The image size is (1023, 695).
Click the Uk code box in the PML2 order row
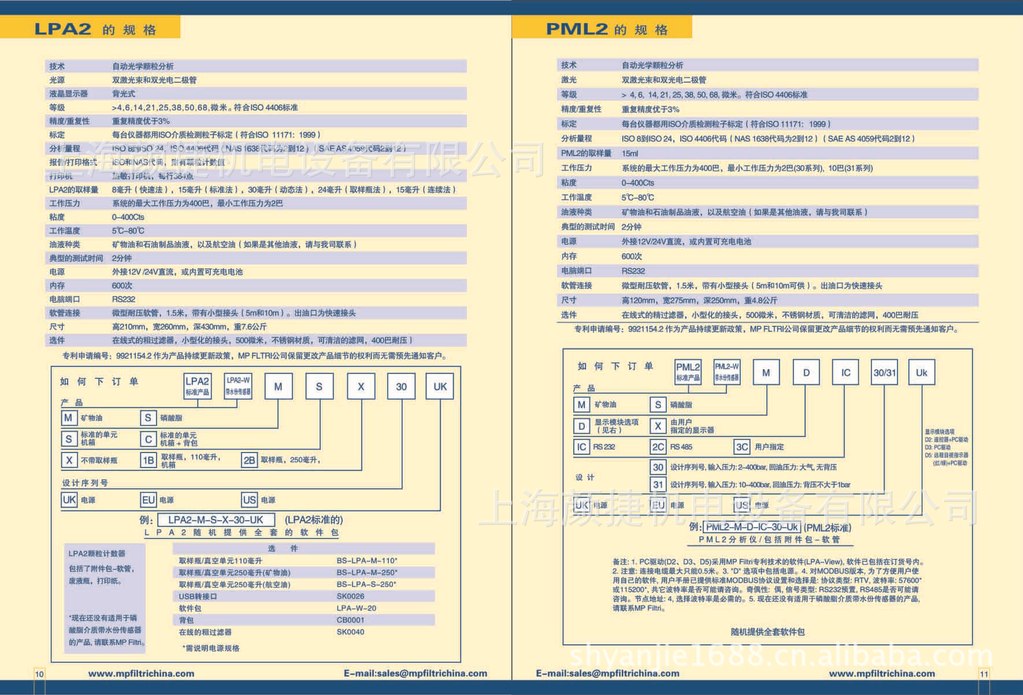(x=921, y=373)
